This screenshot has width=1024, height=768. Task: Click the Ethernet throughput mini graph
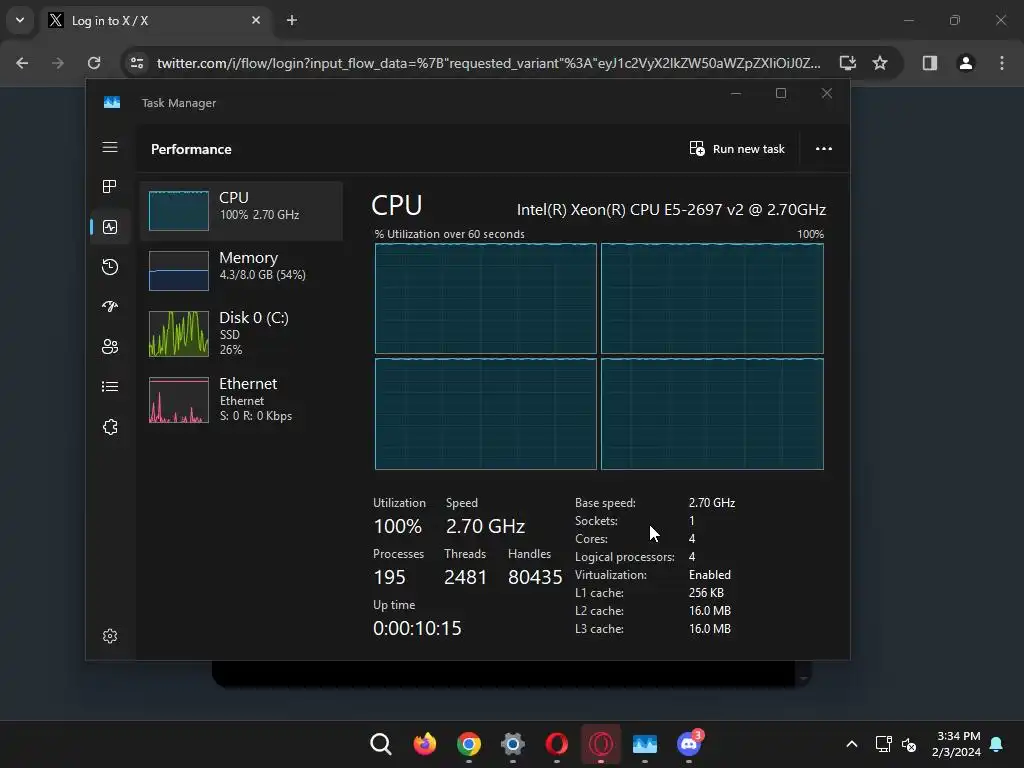tap(179, 400)
